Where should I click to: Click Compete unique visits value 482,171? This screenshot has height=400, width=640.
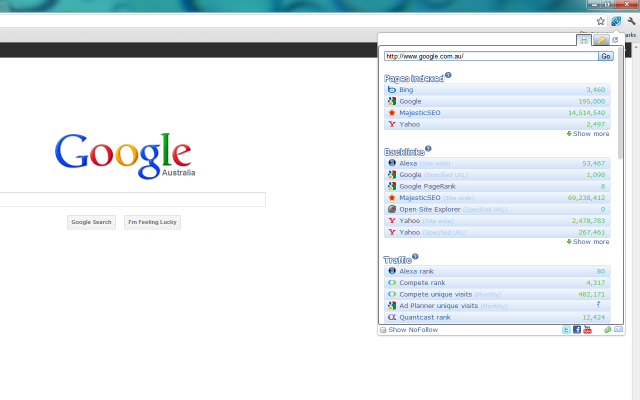pyautogui.click(x=592, y=294)
